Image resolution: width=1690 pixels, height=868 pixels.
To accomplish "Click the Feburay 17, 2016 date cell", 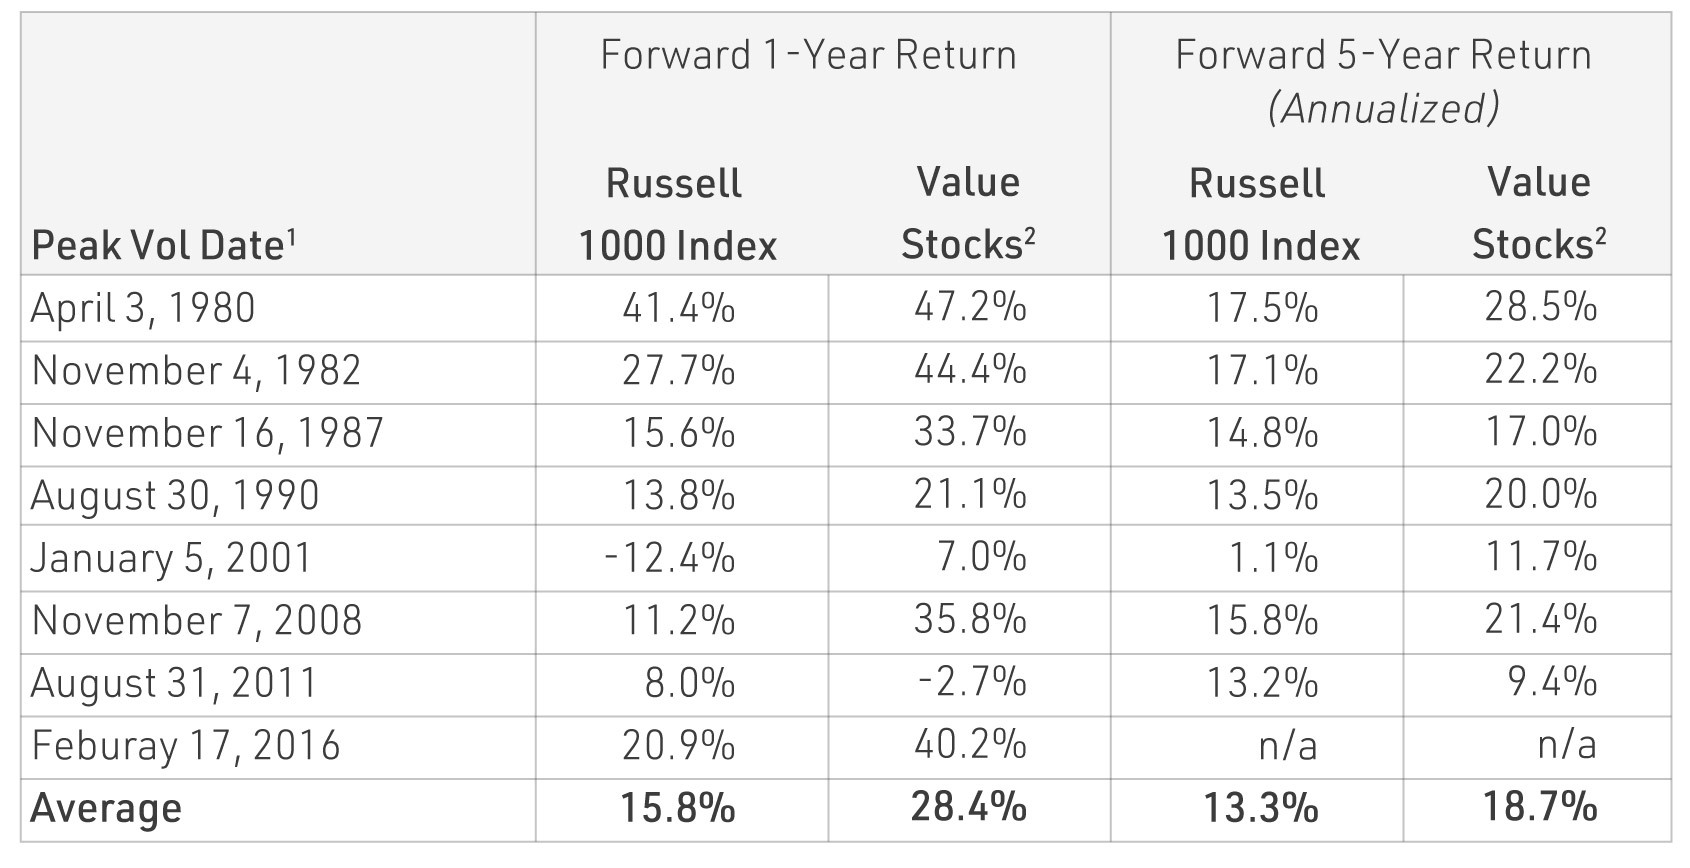I will [186, 746].
